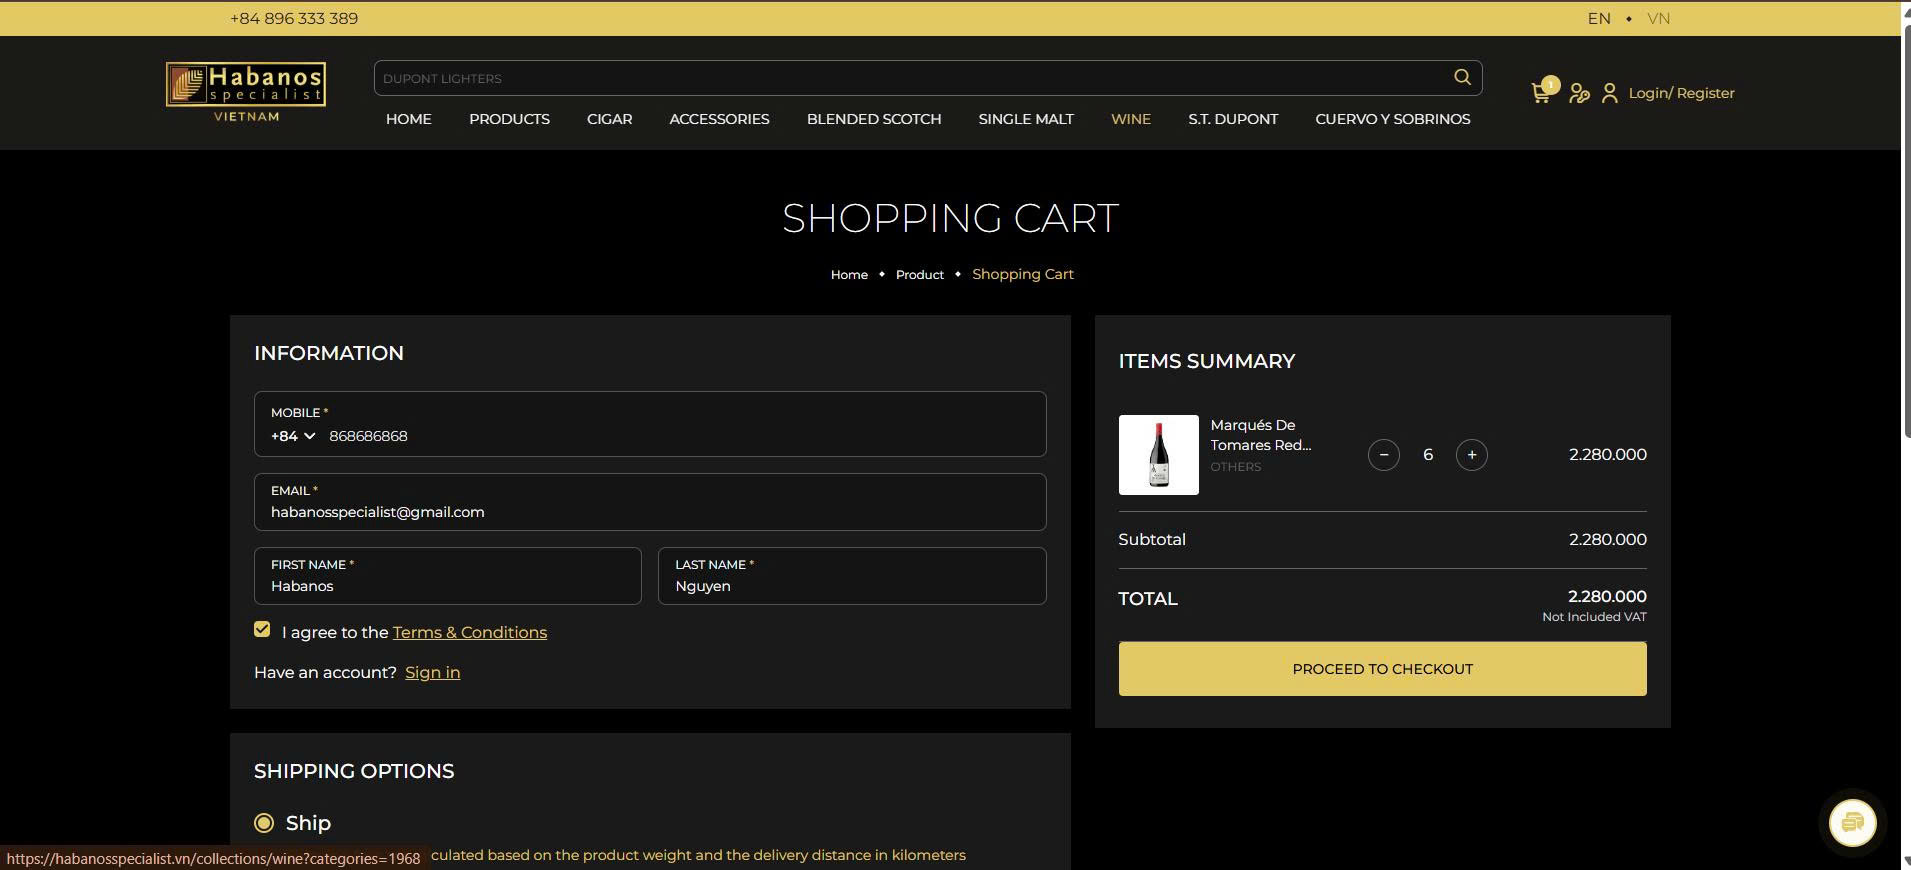Click the TOTAL amount 2.280.000

[1607, 596]
